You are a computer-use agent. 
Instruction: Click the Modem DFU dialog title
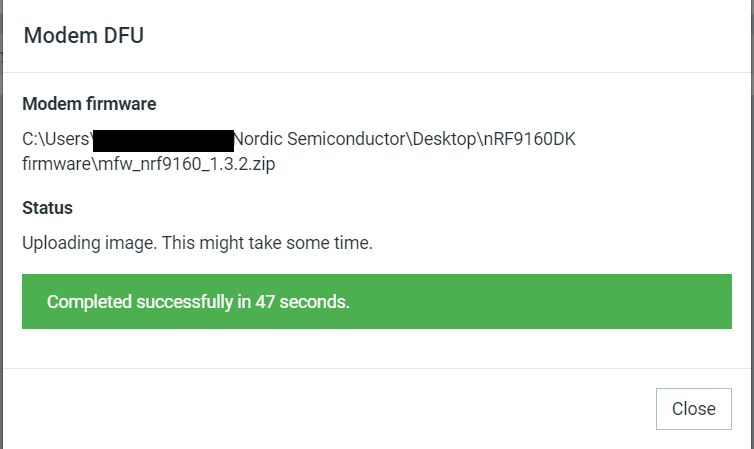[x=84, y=36]
